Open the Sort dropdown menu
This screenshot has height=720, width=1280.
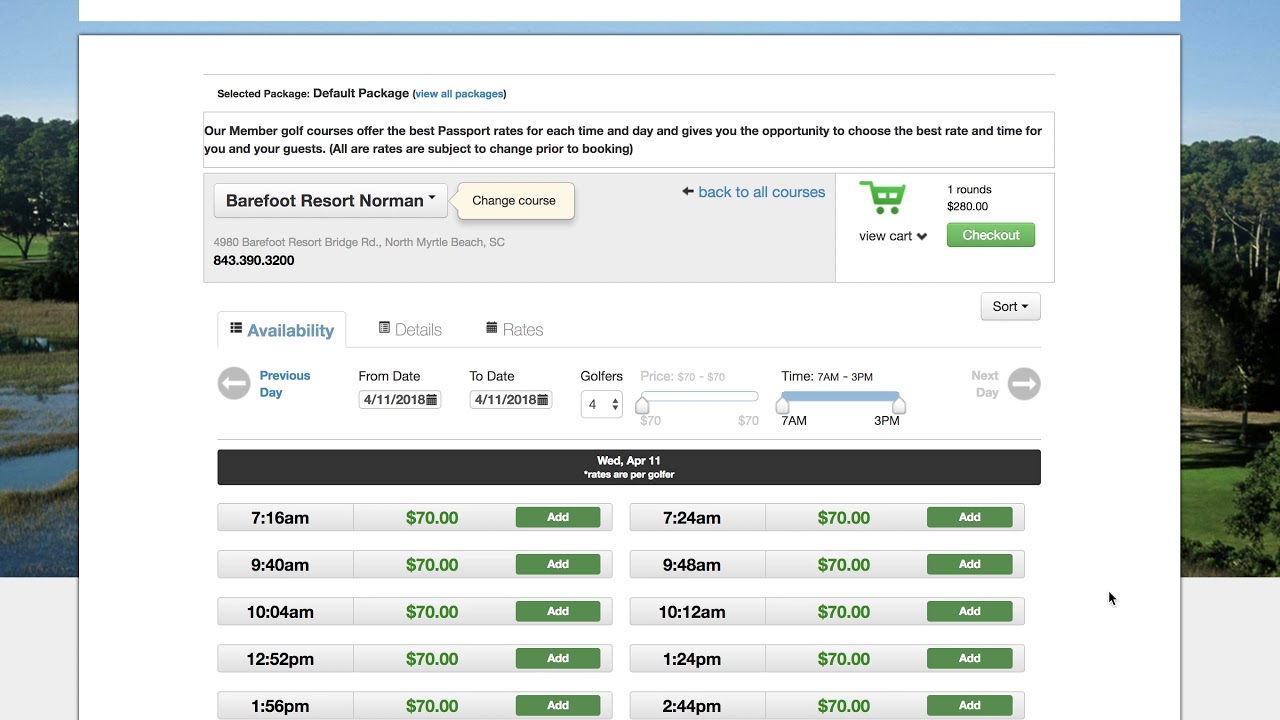[x=1010, y=307]
